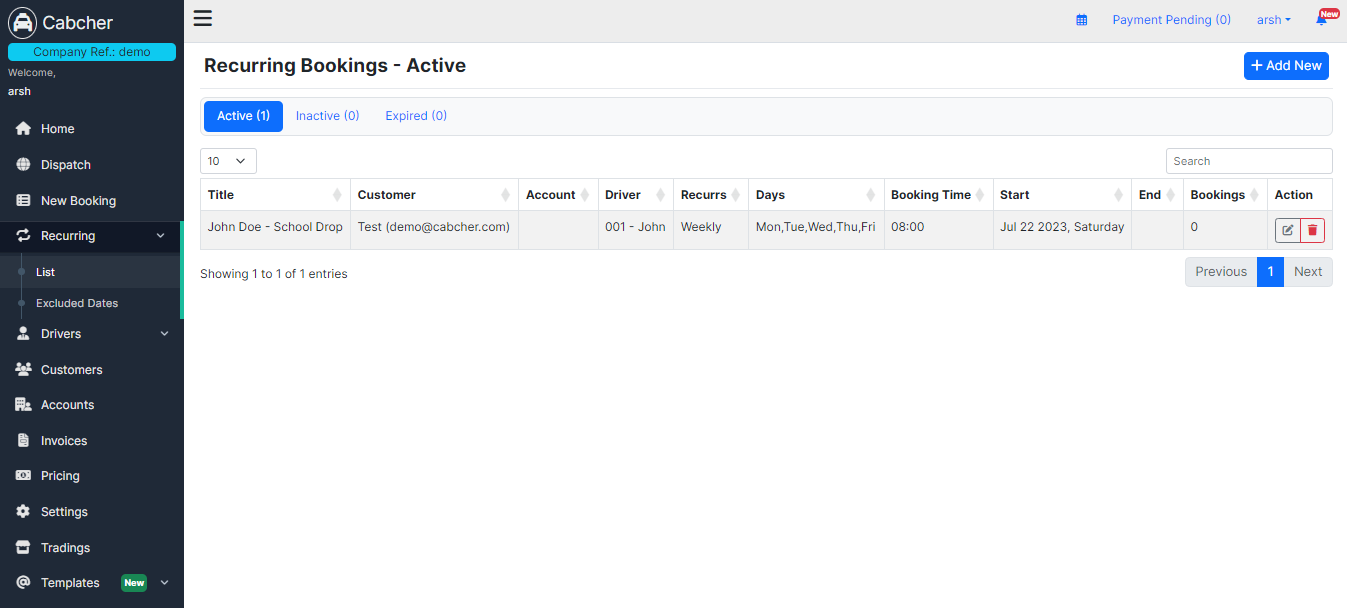Click the edit icon for John Doe booking
This screenshot has width=1347, height=608.
click(x=1288, y=231)
